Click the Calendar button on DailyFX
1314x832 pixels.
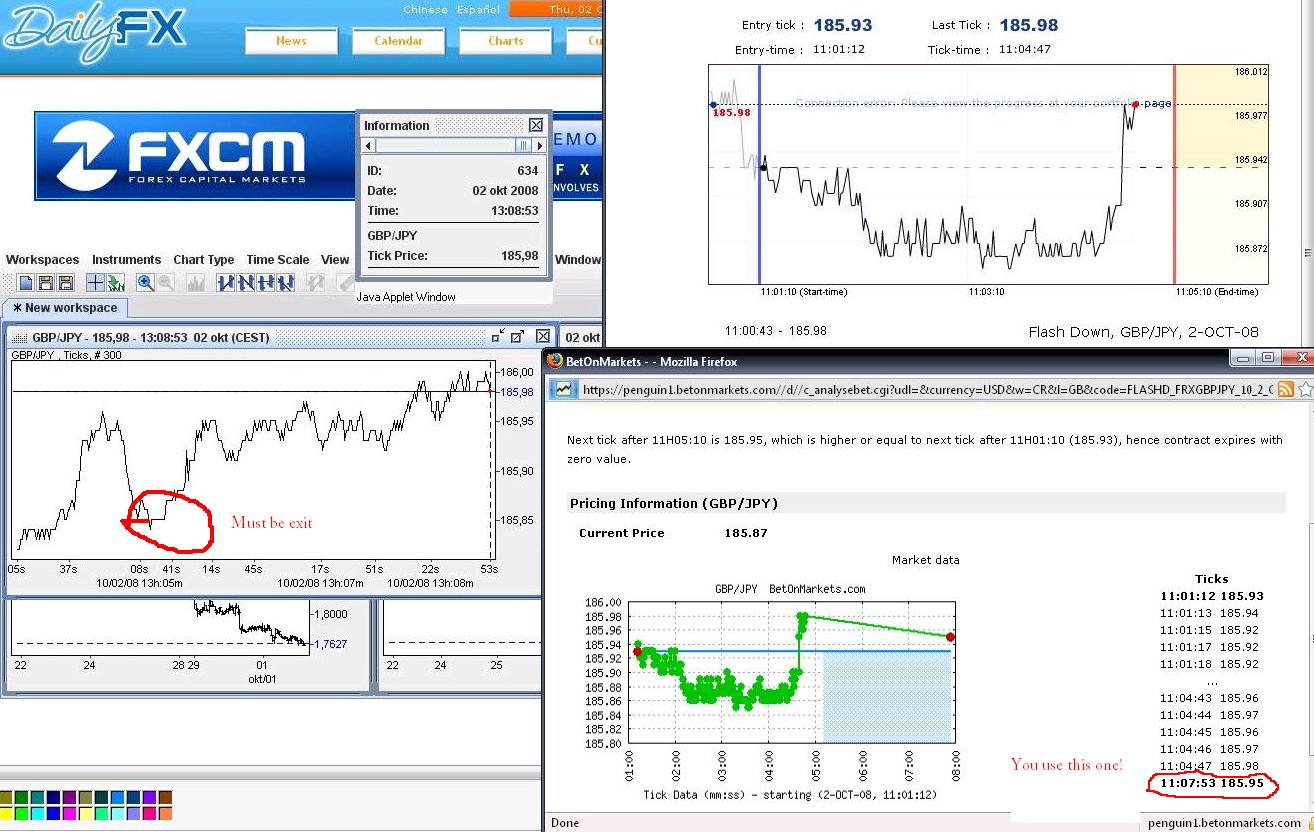[x=398, y=41]
